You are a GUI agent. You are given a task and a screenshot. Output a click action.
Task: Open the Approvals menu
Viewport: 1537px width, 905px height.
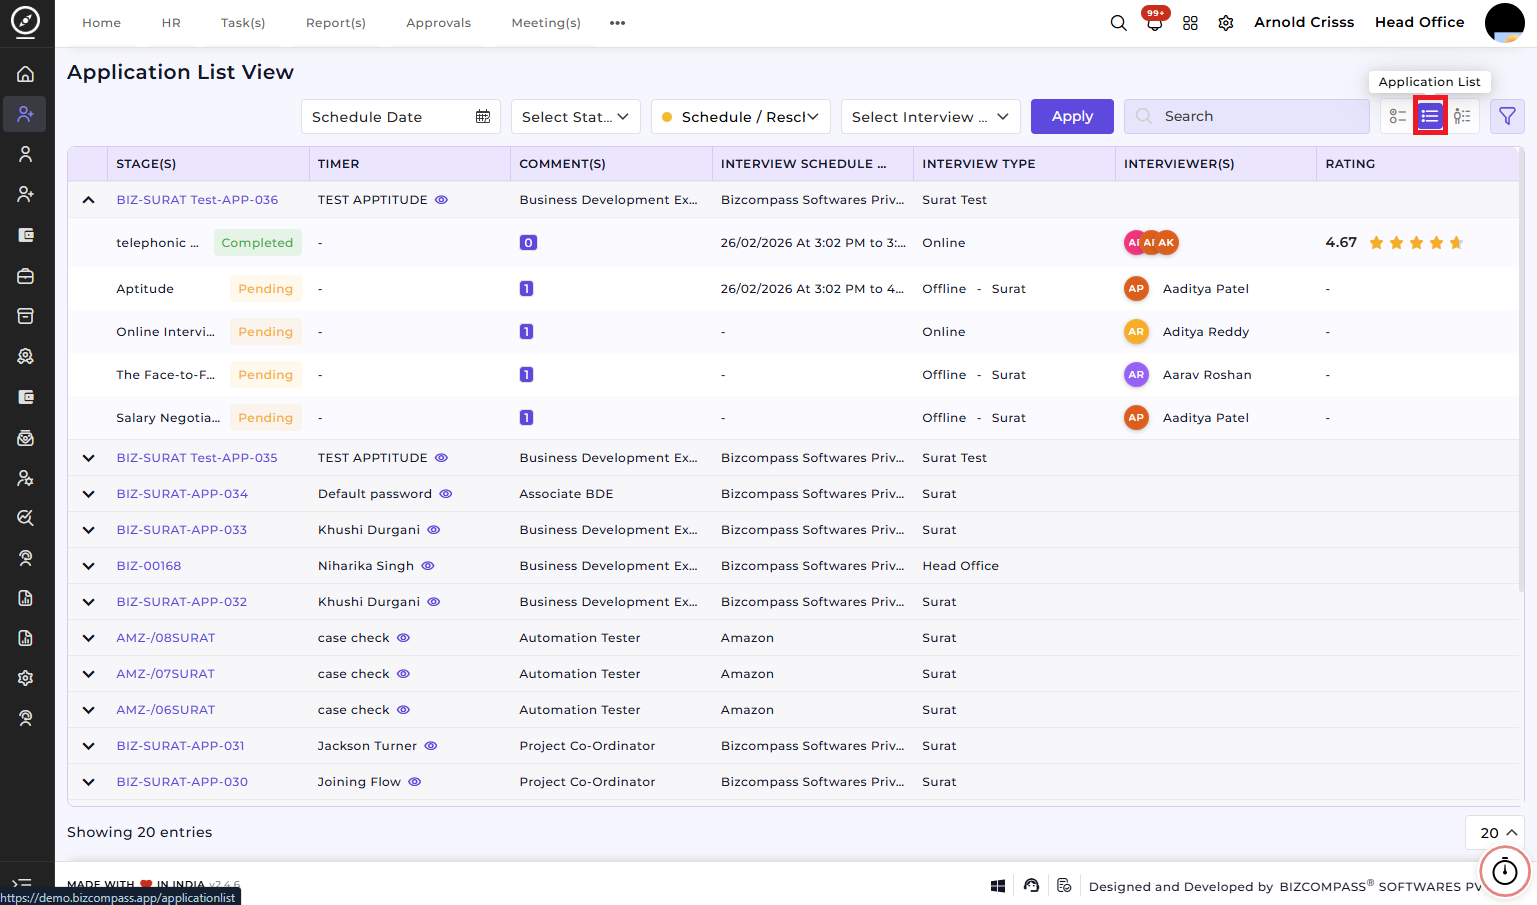438,23
